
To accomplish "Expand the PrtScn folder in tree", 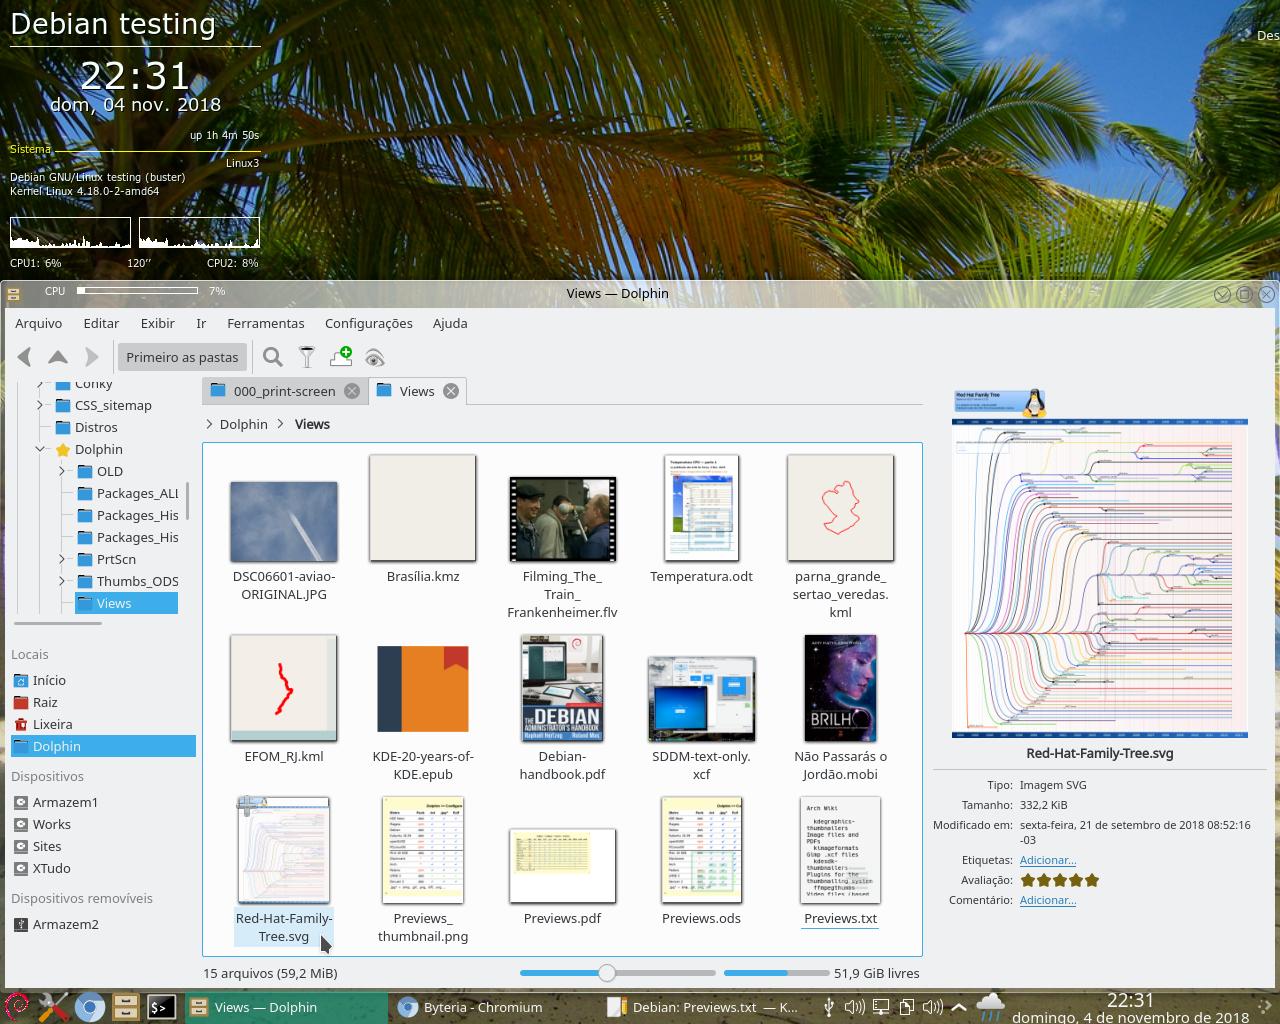I will tap(62, 560).
